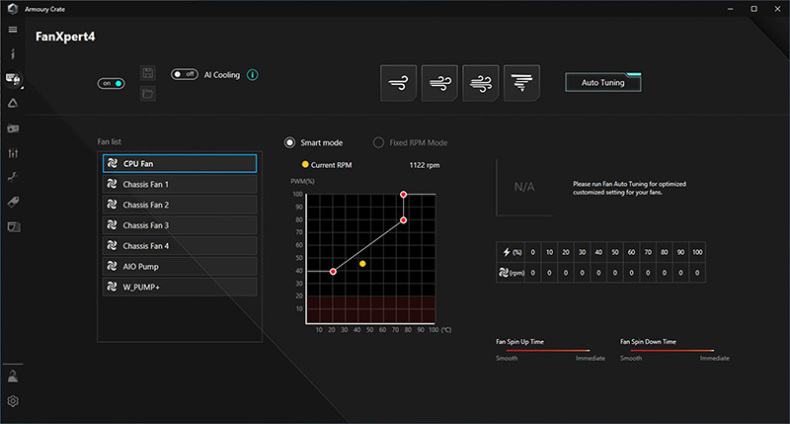Screen dimensions: 790x424
Task: Click the lightning power percent row icon
Action: click(x=507, y=252)
